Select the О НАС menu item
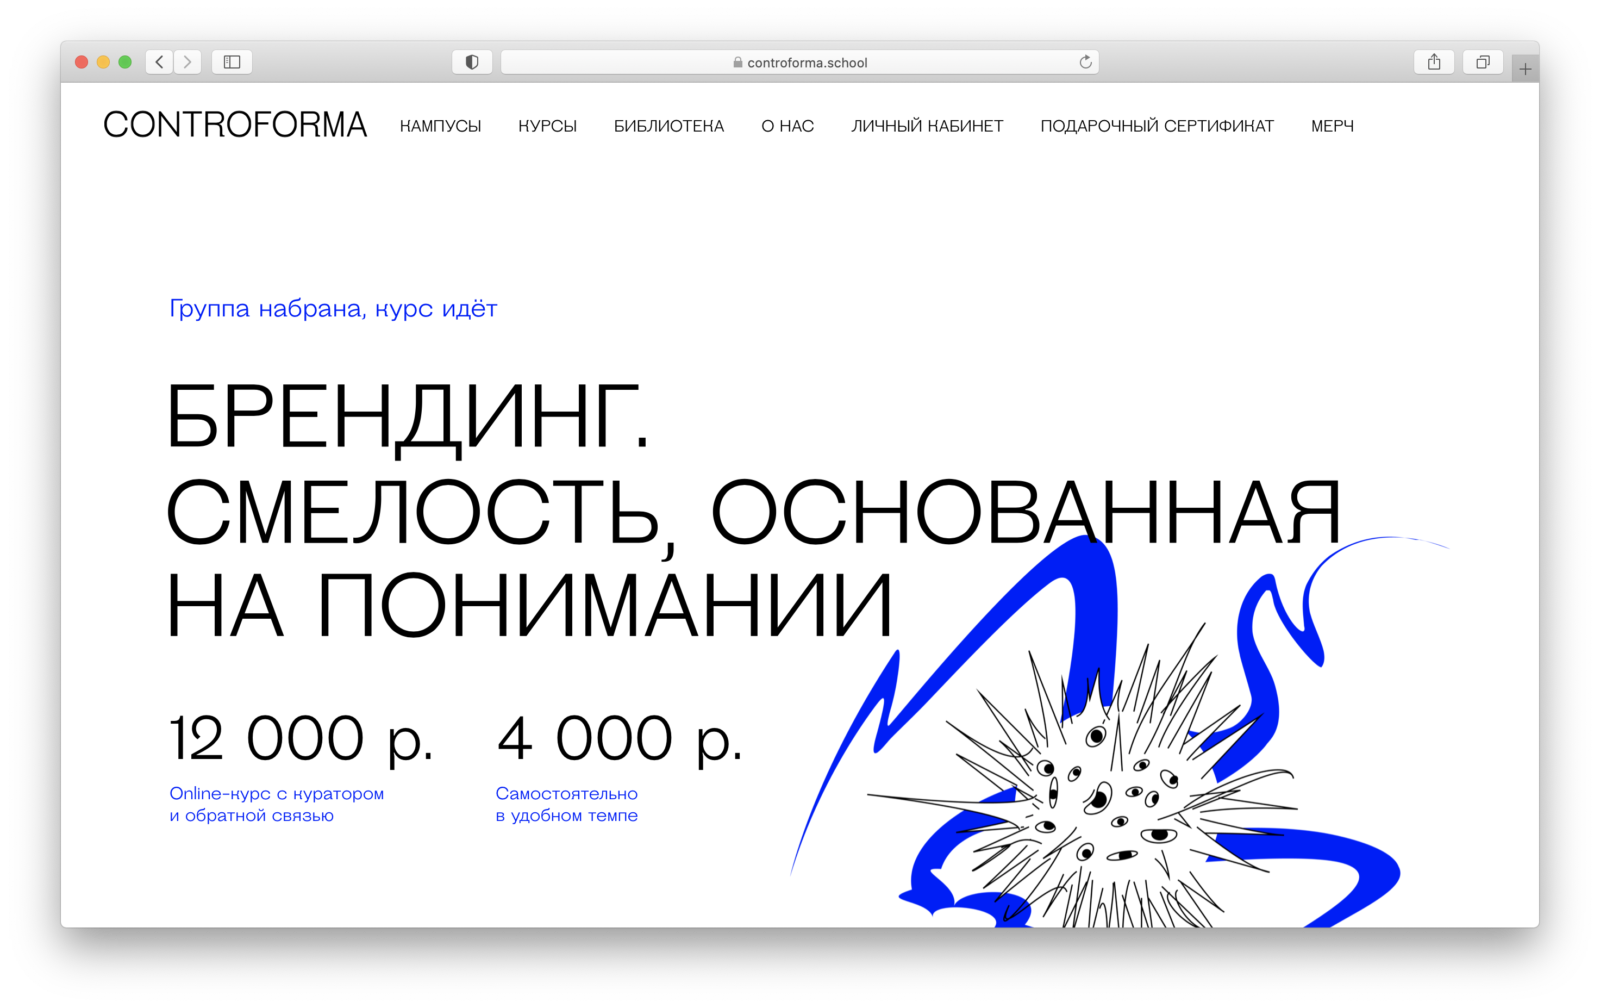1600x1008 pixels. click(787, 126)
